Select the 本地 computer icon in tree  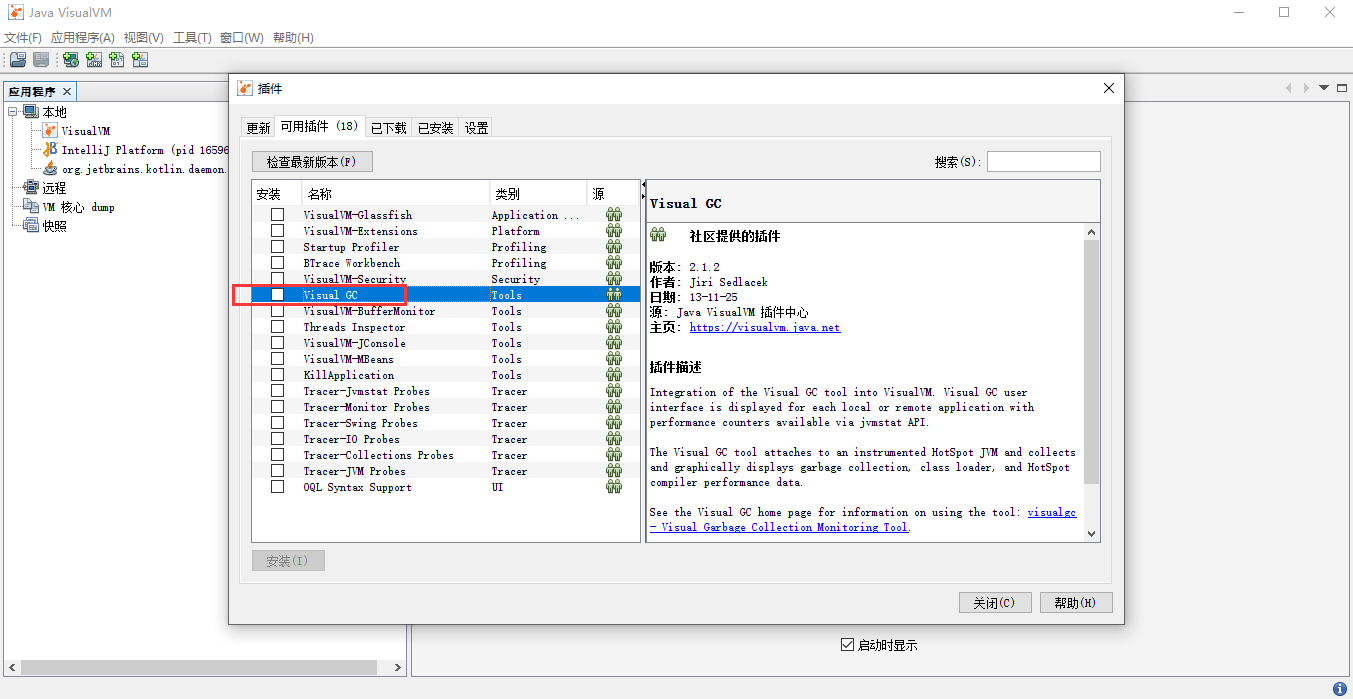point(31,112)
